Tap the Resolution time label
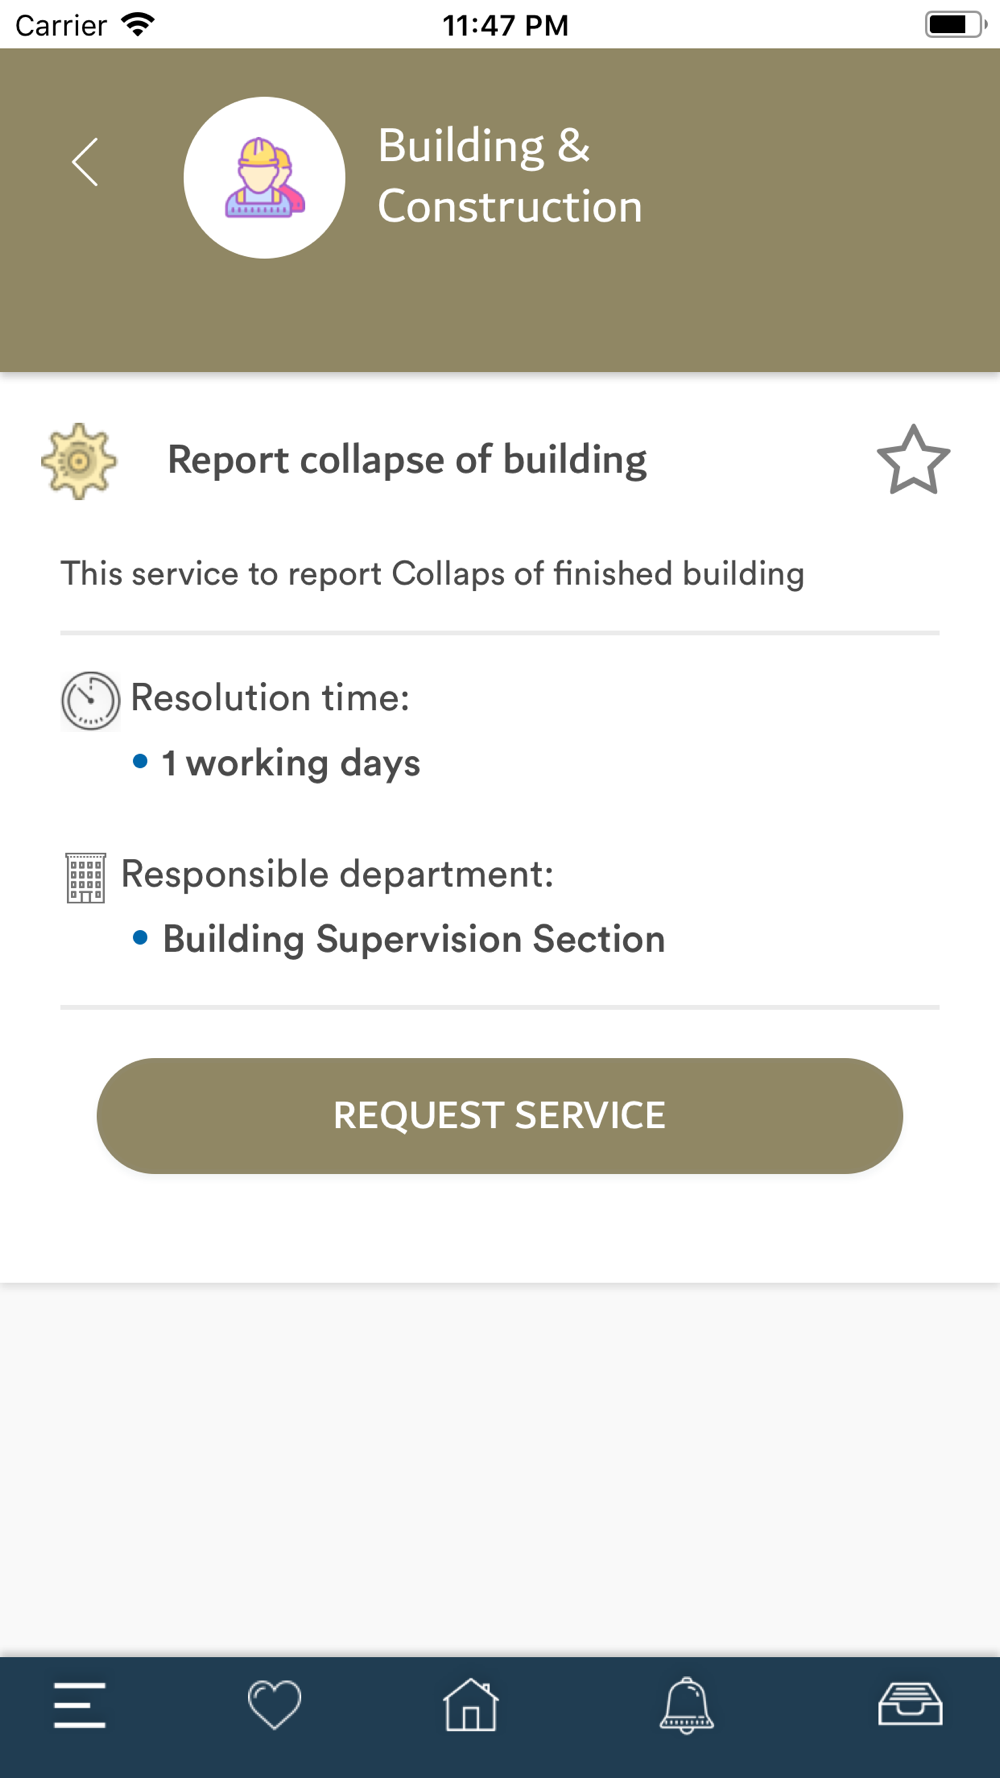The height and width of the screenshot is (1778, 1000). 270,698
